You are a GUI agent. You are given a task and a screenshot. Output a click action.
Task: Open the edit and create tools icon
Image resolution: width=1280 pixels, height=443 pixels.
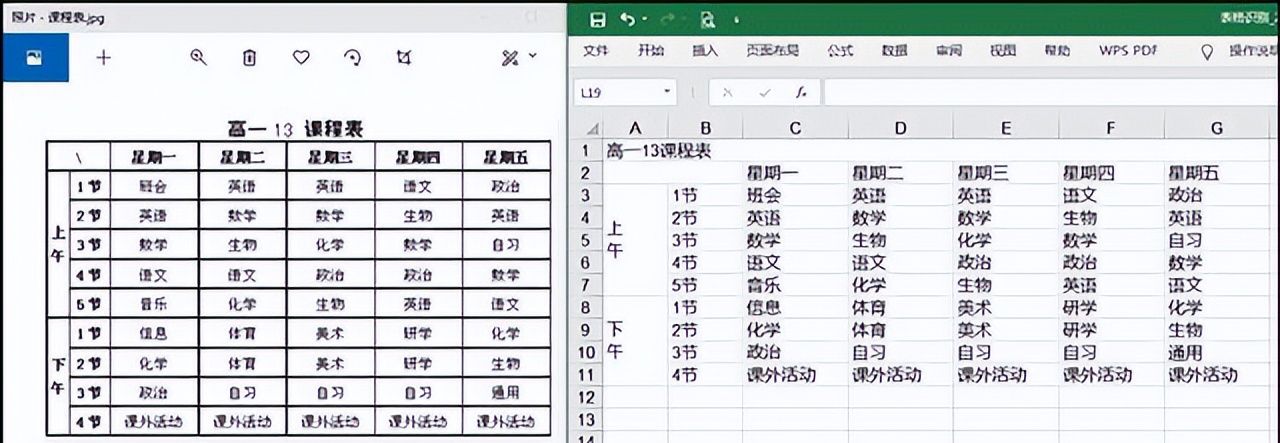tap(510, 58)
